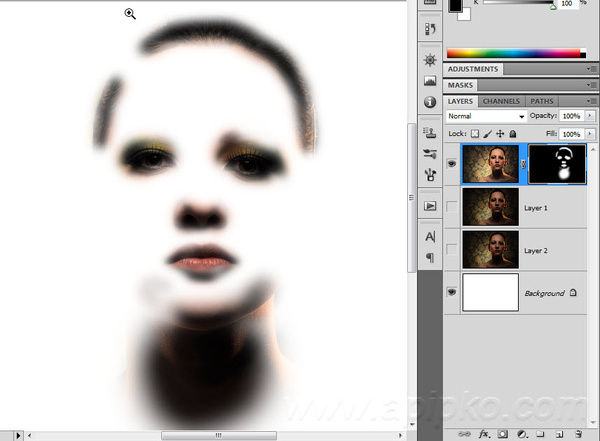The width and height of the screenshot is (600, 441).
Task: Click the Delete layer trash icon
Action: click(578, 434)
